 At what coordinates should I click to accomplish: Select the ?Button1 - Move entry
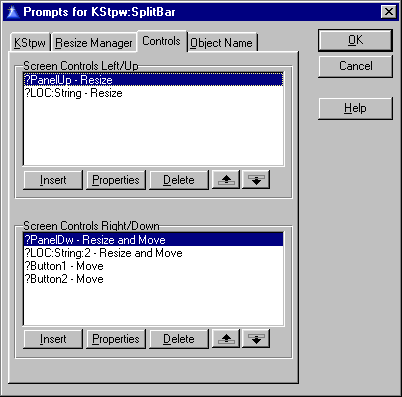pyautogui.click(x=153, y=266)
